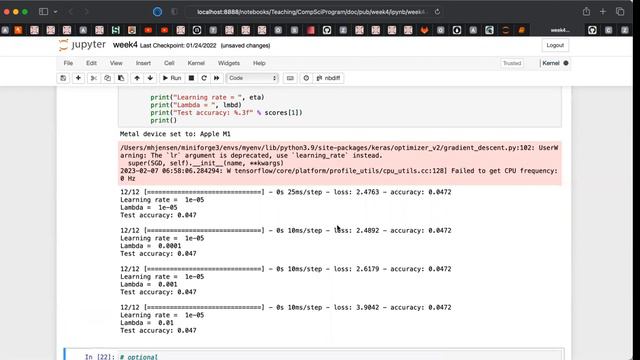Show the tab overview icon in Safari
Image resolution: width=640 pixels, height=360 pixels.
(x=620, y=12)
